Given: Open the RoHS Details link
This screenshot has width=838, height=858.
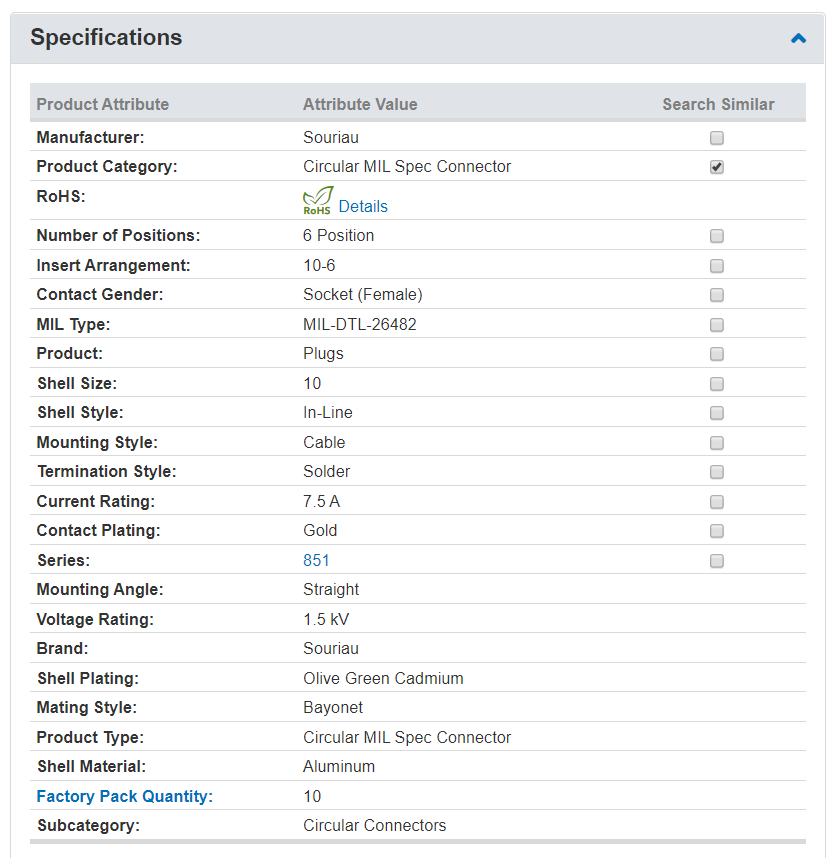Looking at the screenshot, I should 363,206.
